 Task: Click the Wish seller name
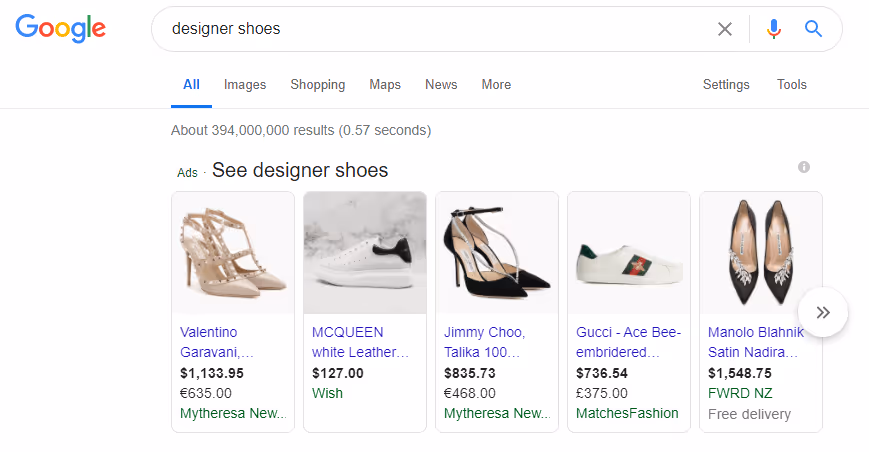tap(327, 393)
